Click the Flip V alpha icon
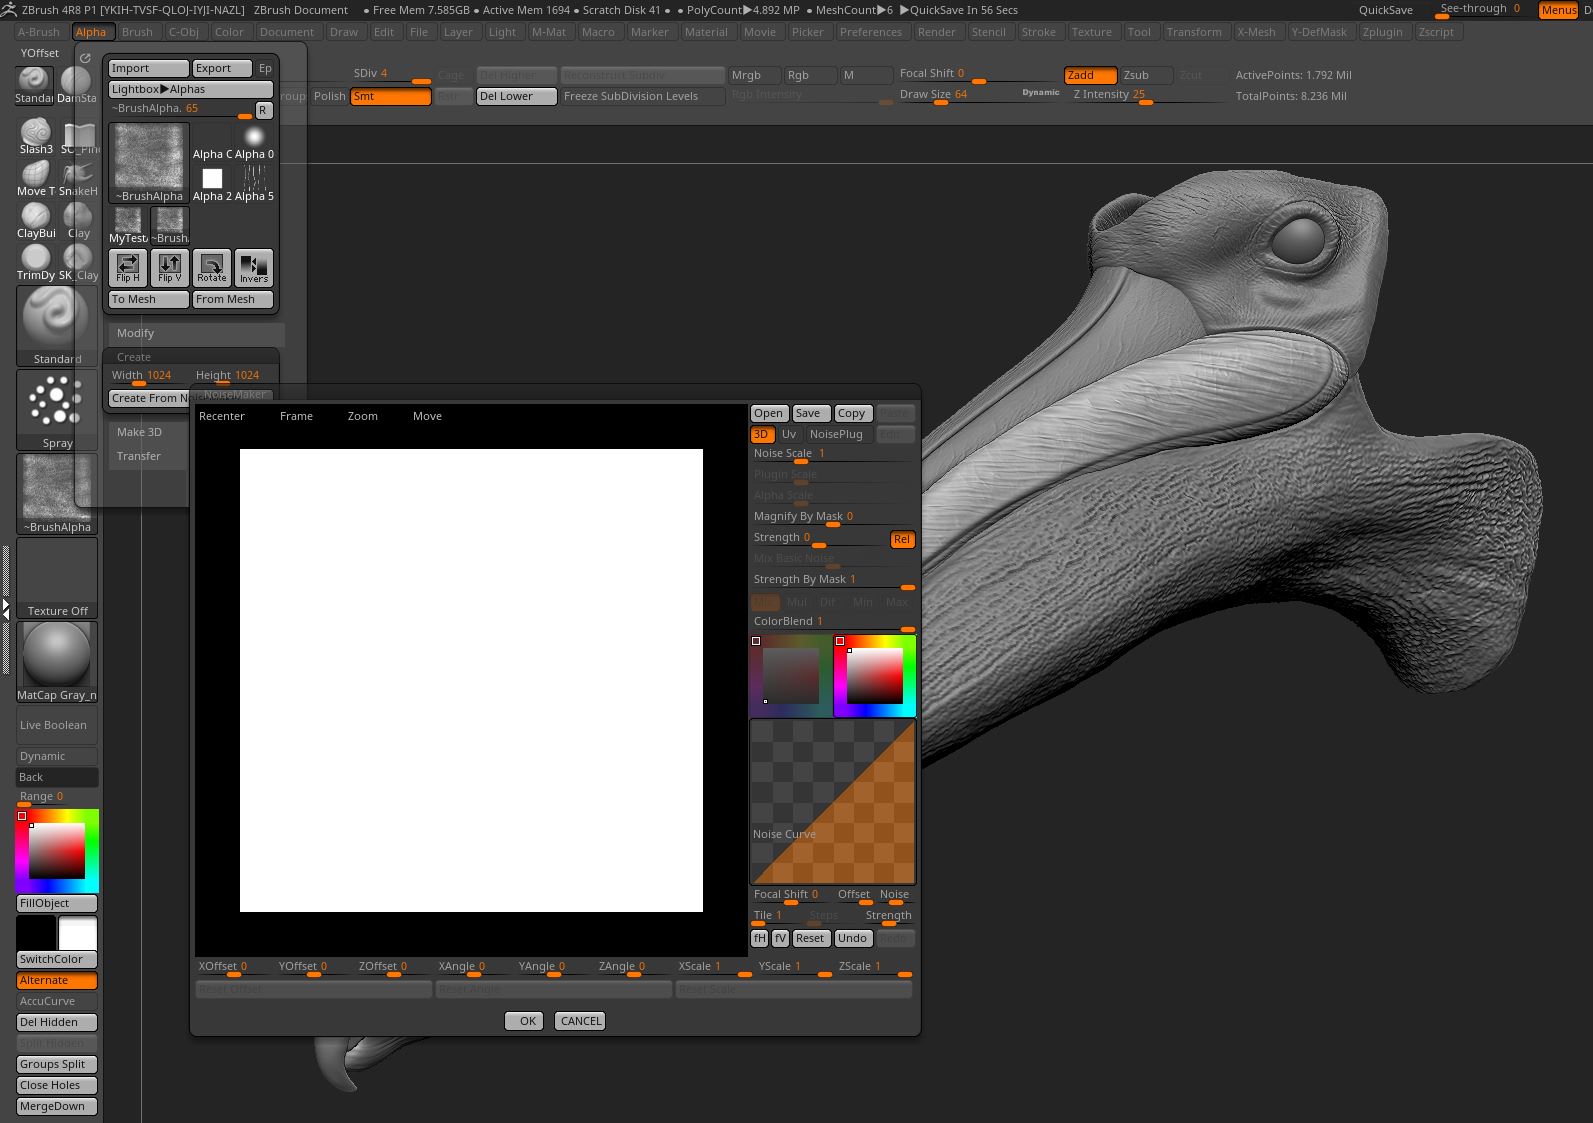 (x=170, y=268)
